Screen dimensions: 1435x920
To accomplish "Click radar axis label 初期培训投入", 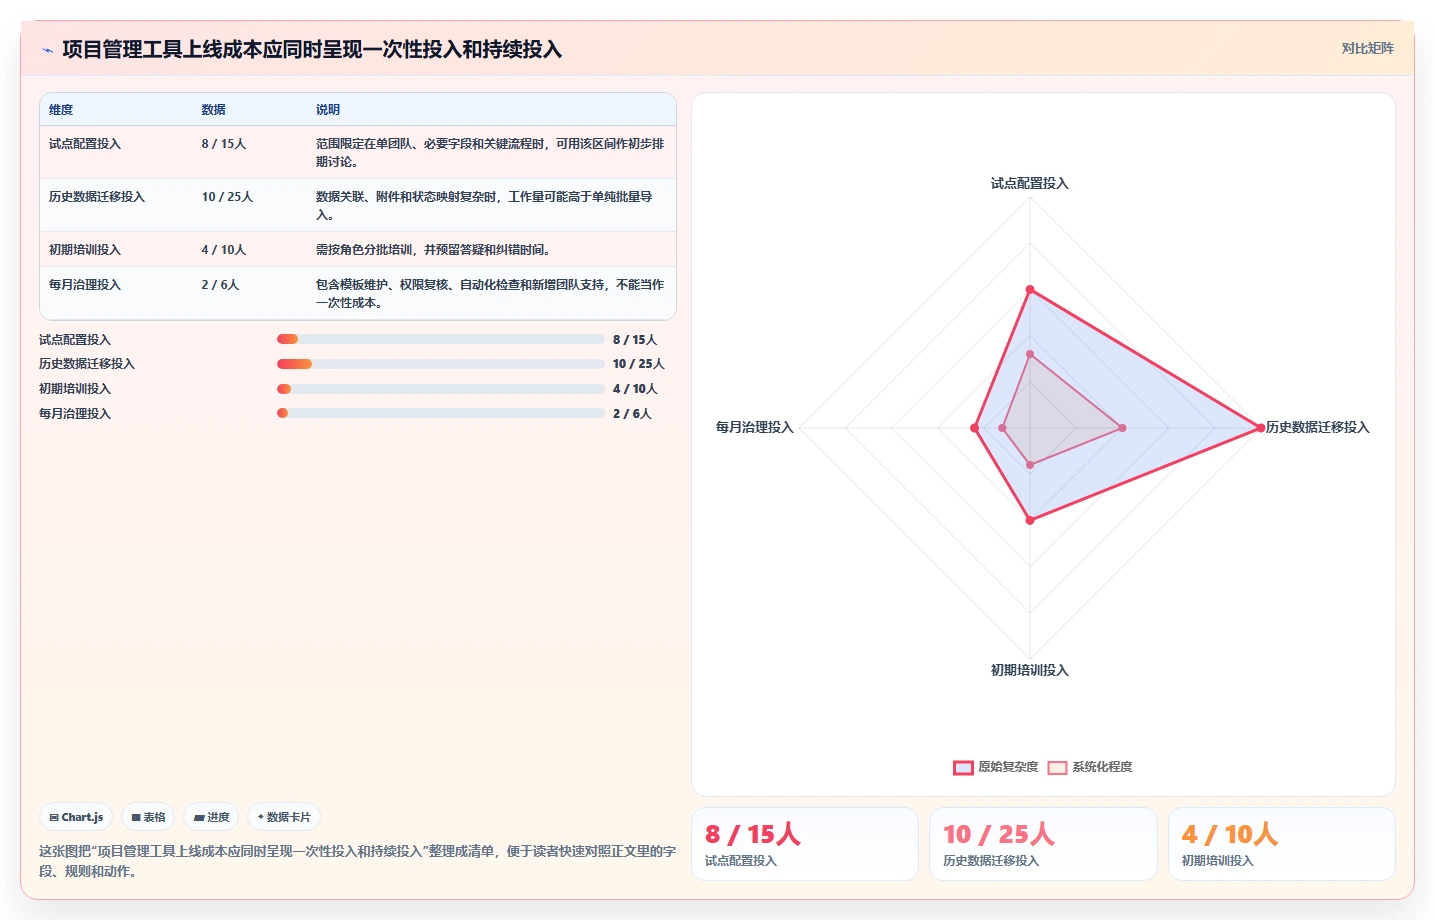I will point(1030,671).
